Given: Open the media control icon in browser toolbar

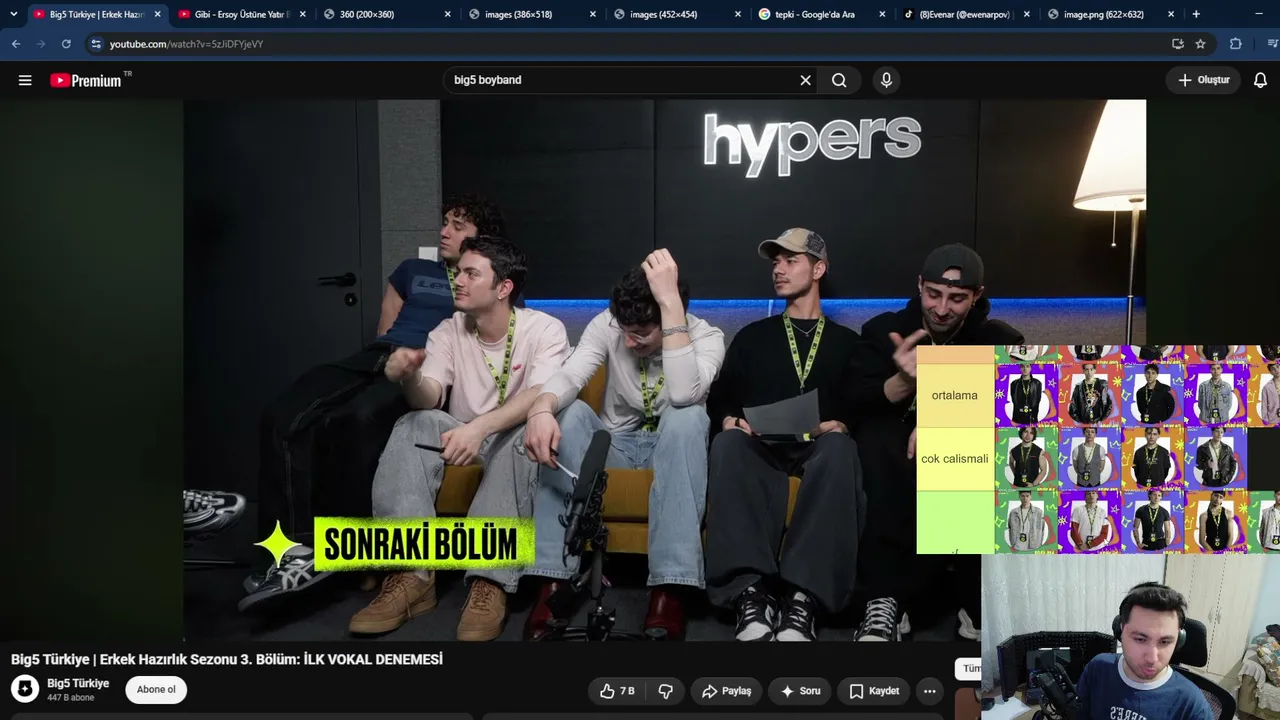Looking at the screenshot, I should click(x=1273, y=44).
